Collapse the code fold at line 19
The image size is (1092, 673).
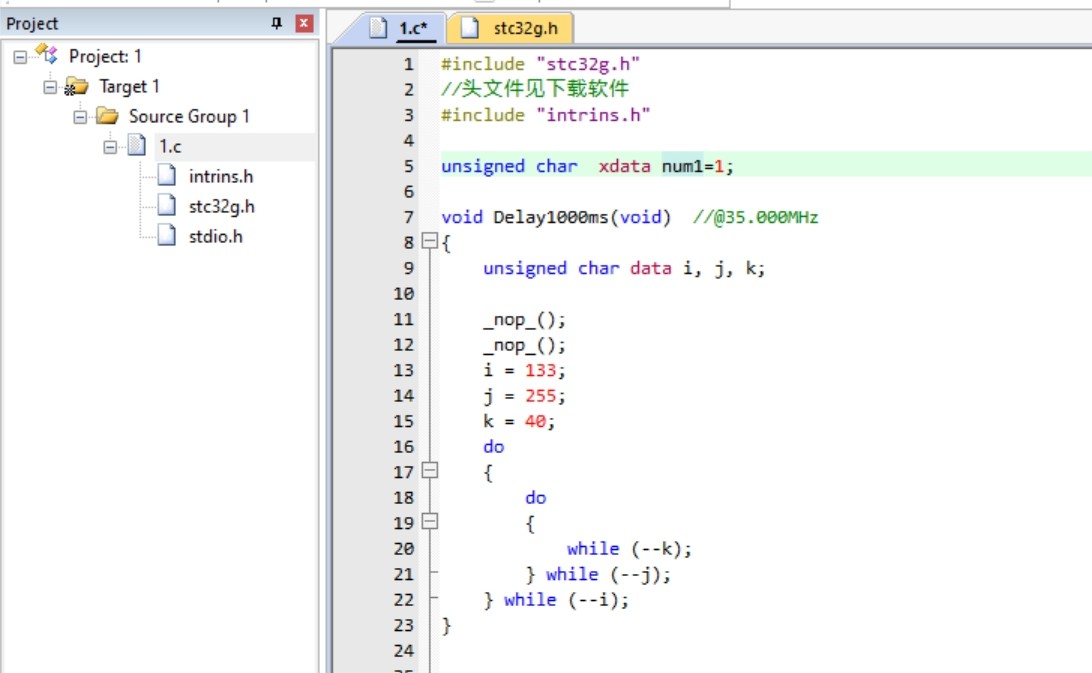pyautogui.click(x=430, y=522)
